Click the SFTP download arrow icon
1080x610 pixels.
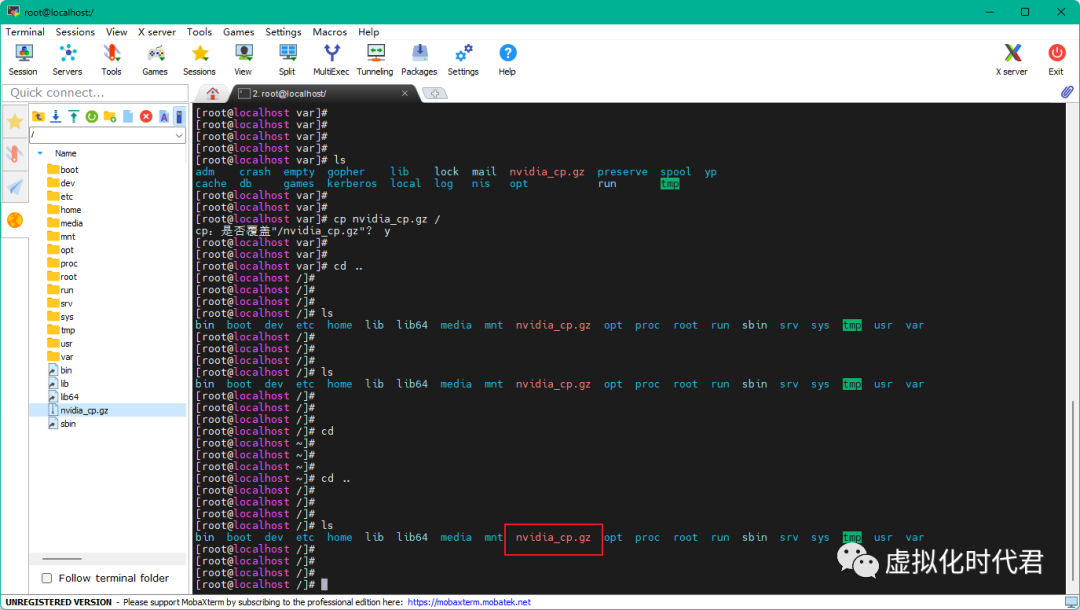[56, 117]
